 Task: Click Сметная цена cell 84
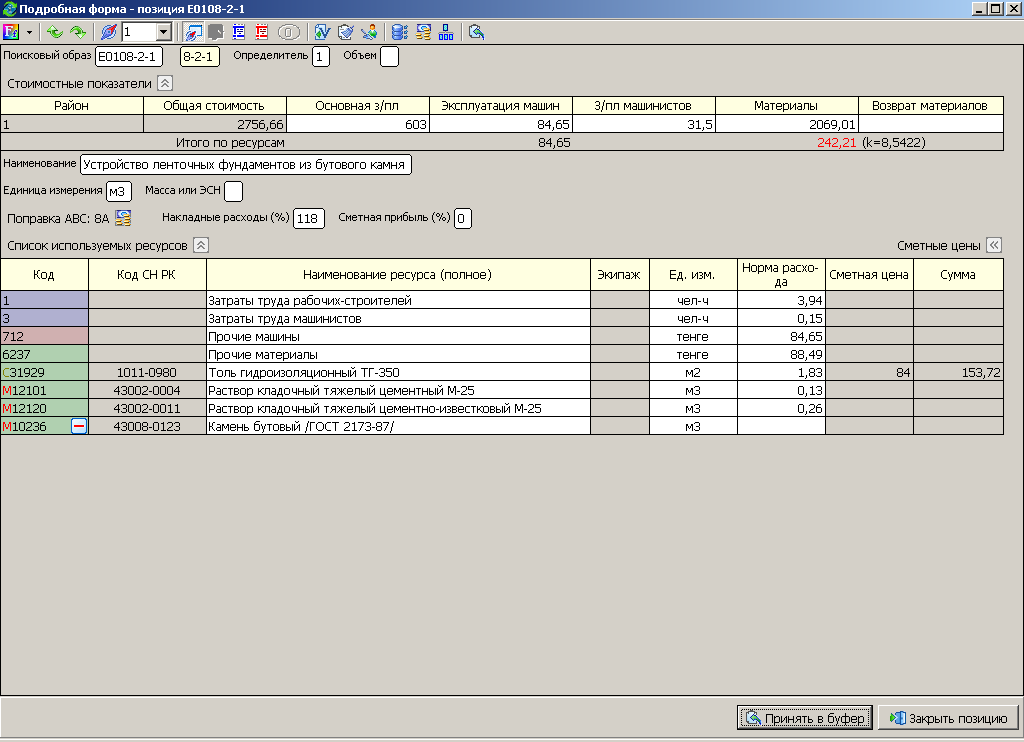(869, 372)
